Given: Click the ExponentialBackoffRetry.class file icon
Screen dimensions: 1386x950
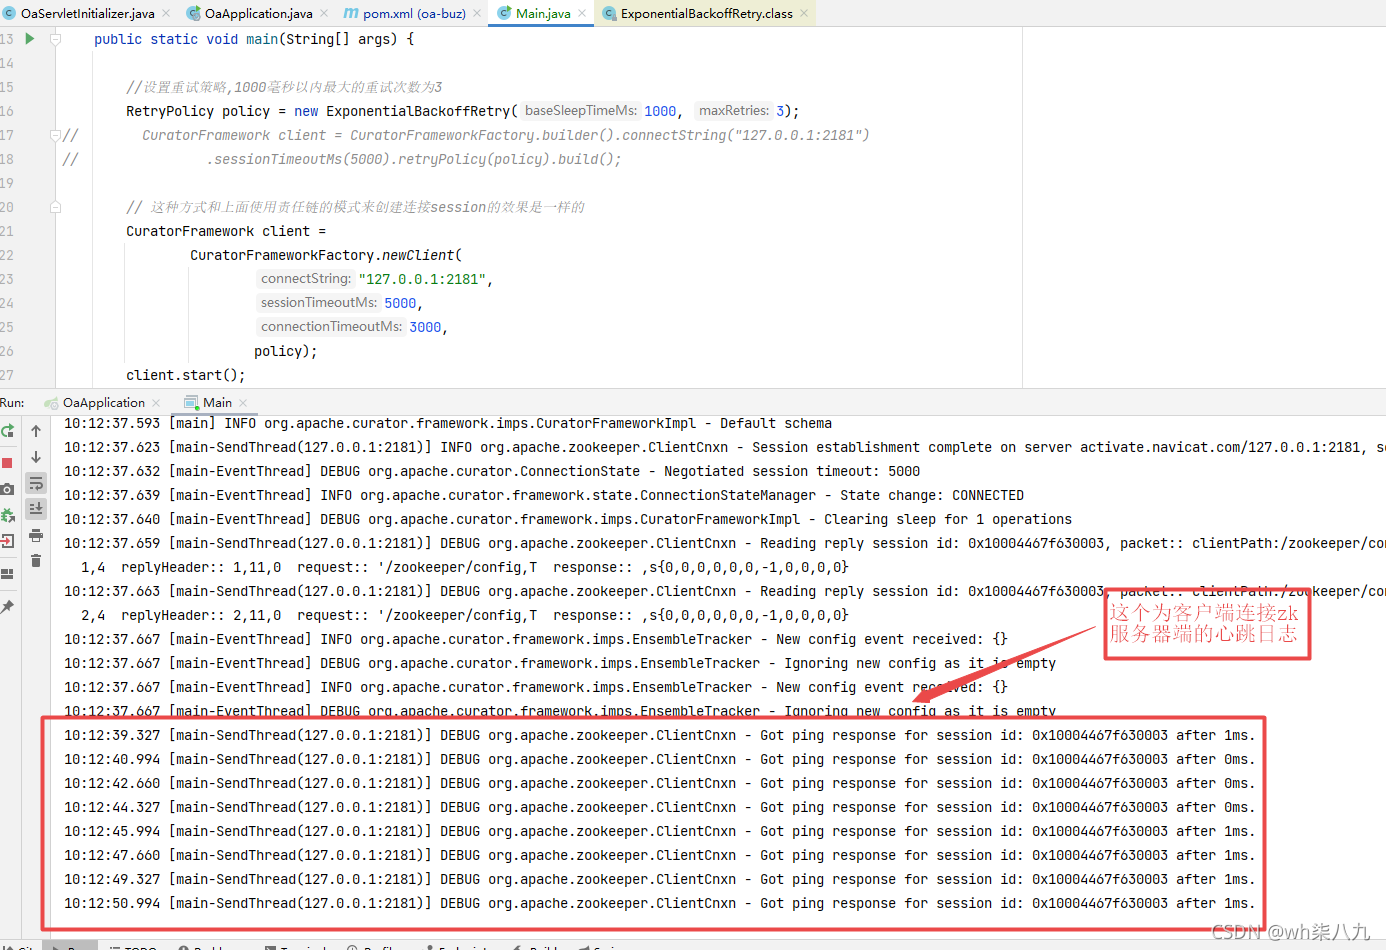Looking at the screenshot, I should click(609, 13).
